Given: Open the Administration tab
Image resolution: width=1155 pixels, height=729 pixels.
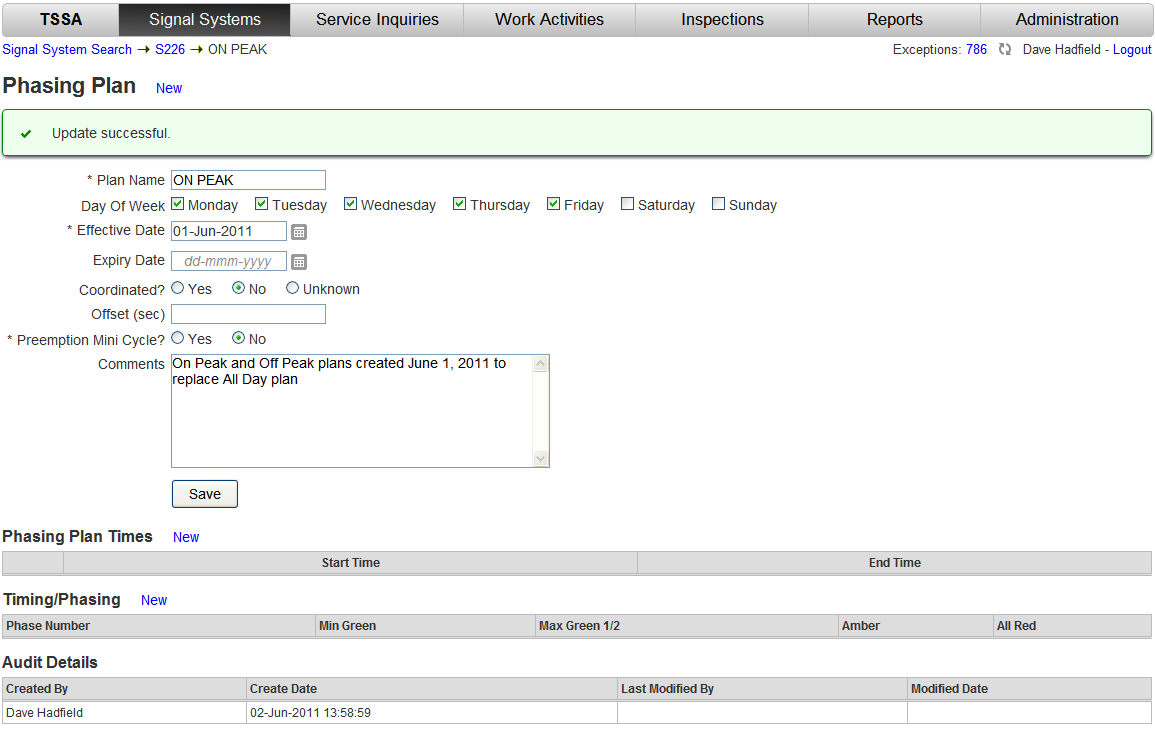Looking at the screenshot, I should point(1067,20).
